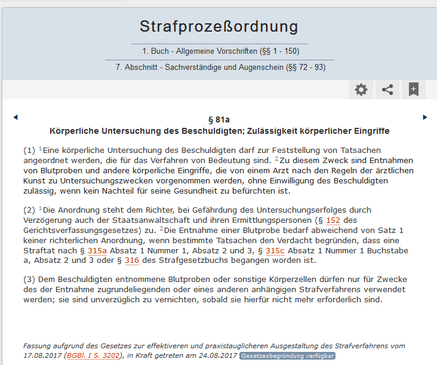Bookmark this paragraph with the bookmark icon
This screenshot has width=437, height=365.
point(414,89)
